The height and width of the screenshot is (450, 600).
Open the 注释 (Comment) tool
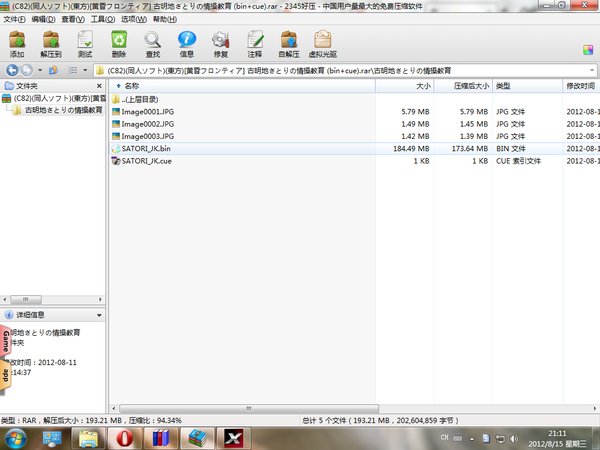point(254,43)
